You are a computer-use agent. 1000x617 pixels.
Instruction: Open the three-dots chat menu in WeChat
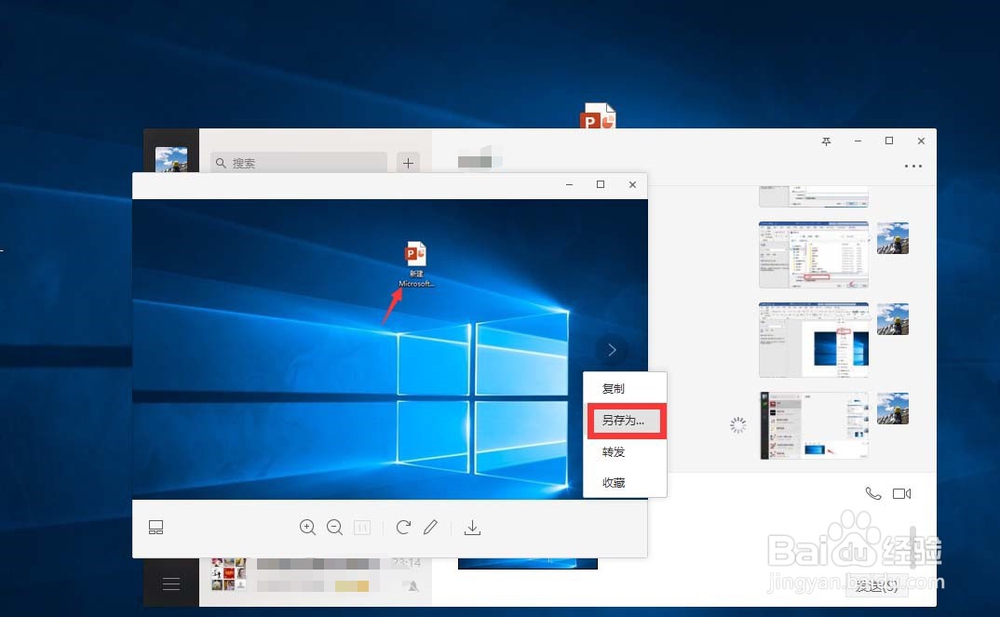click(x=913, y=166)
